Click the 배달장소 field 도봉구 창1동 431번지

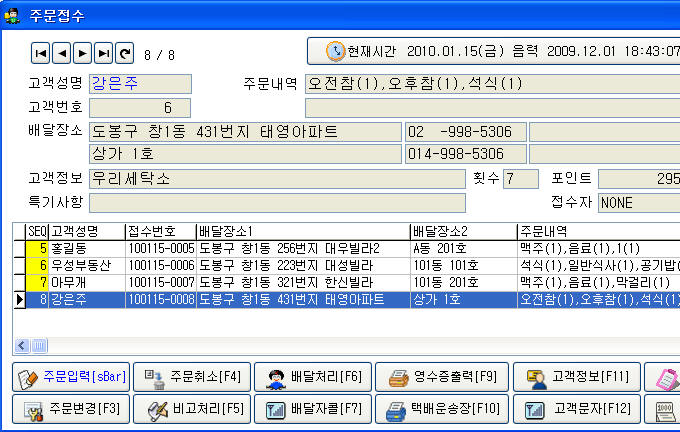[245, 132]
